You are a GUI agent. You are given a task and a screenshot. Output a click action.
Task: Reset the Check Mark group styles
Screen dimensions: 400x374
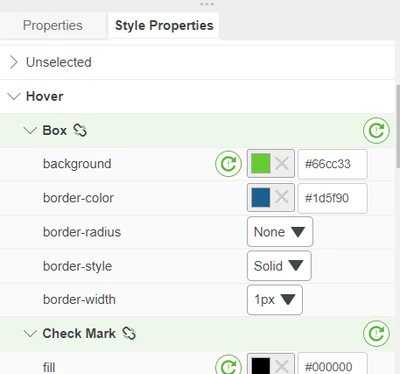coord(376,333)
